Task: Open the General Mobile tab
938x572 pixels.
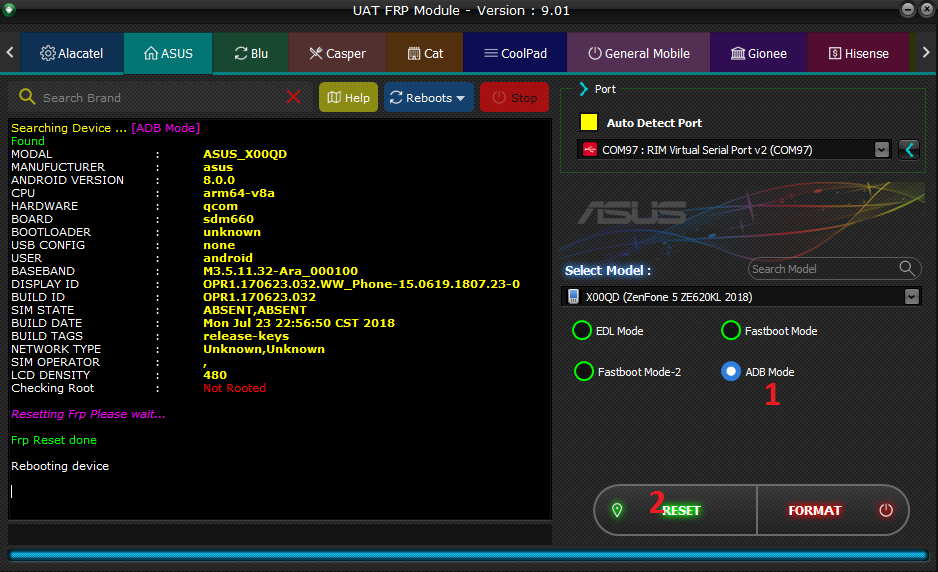Action: click(638, 53)
